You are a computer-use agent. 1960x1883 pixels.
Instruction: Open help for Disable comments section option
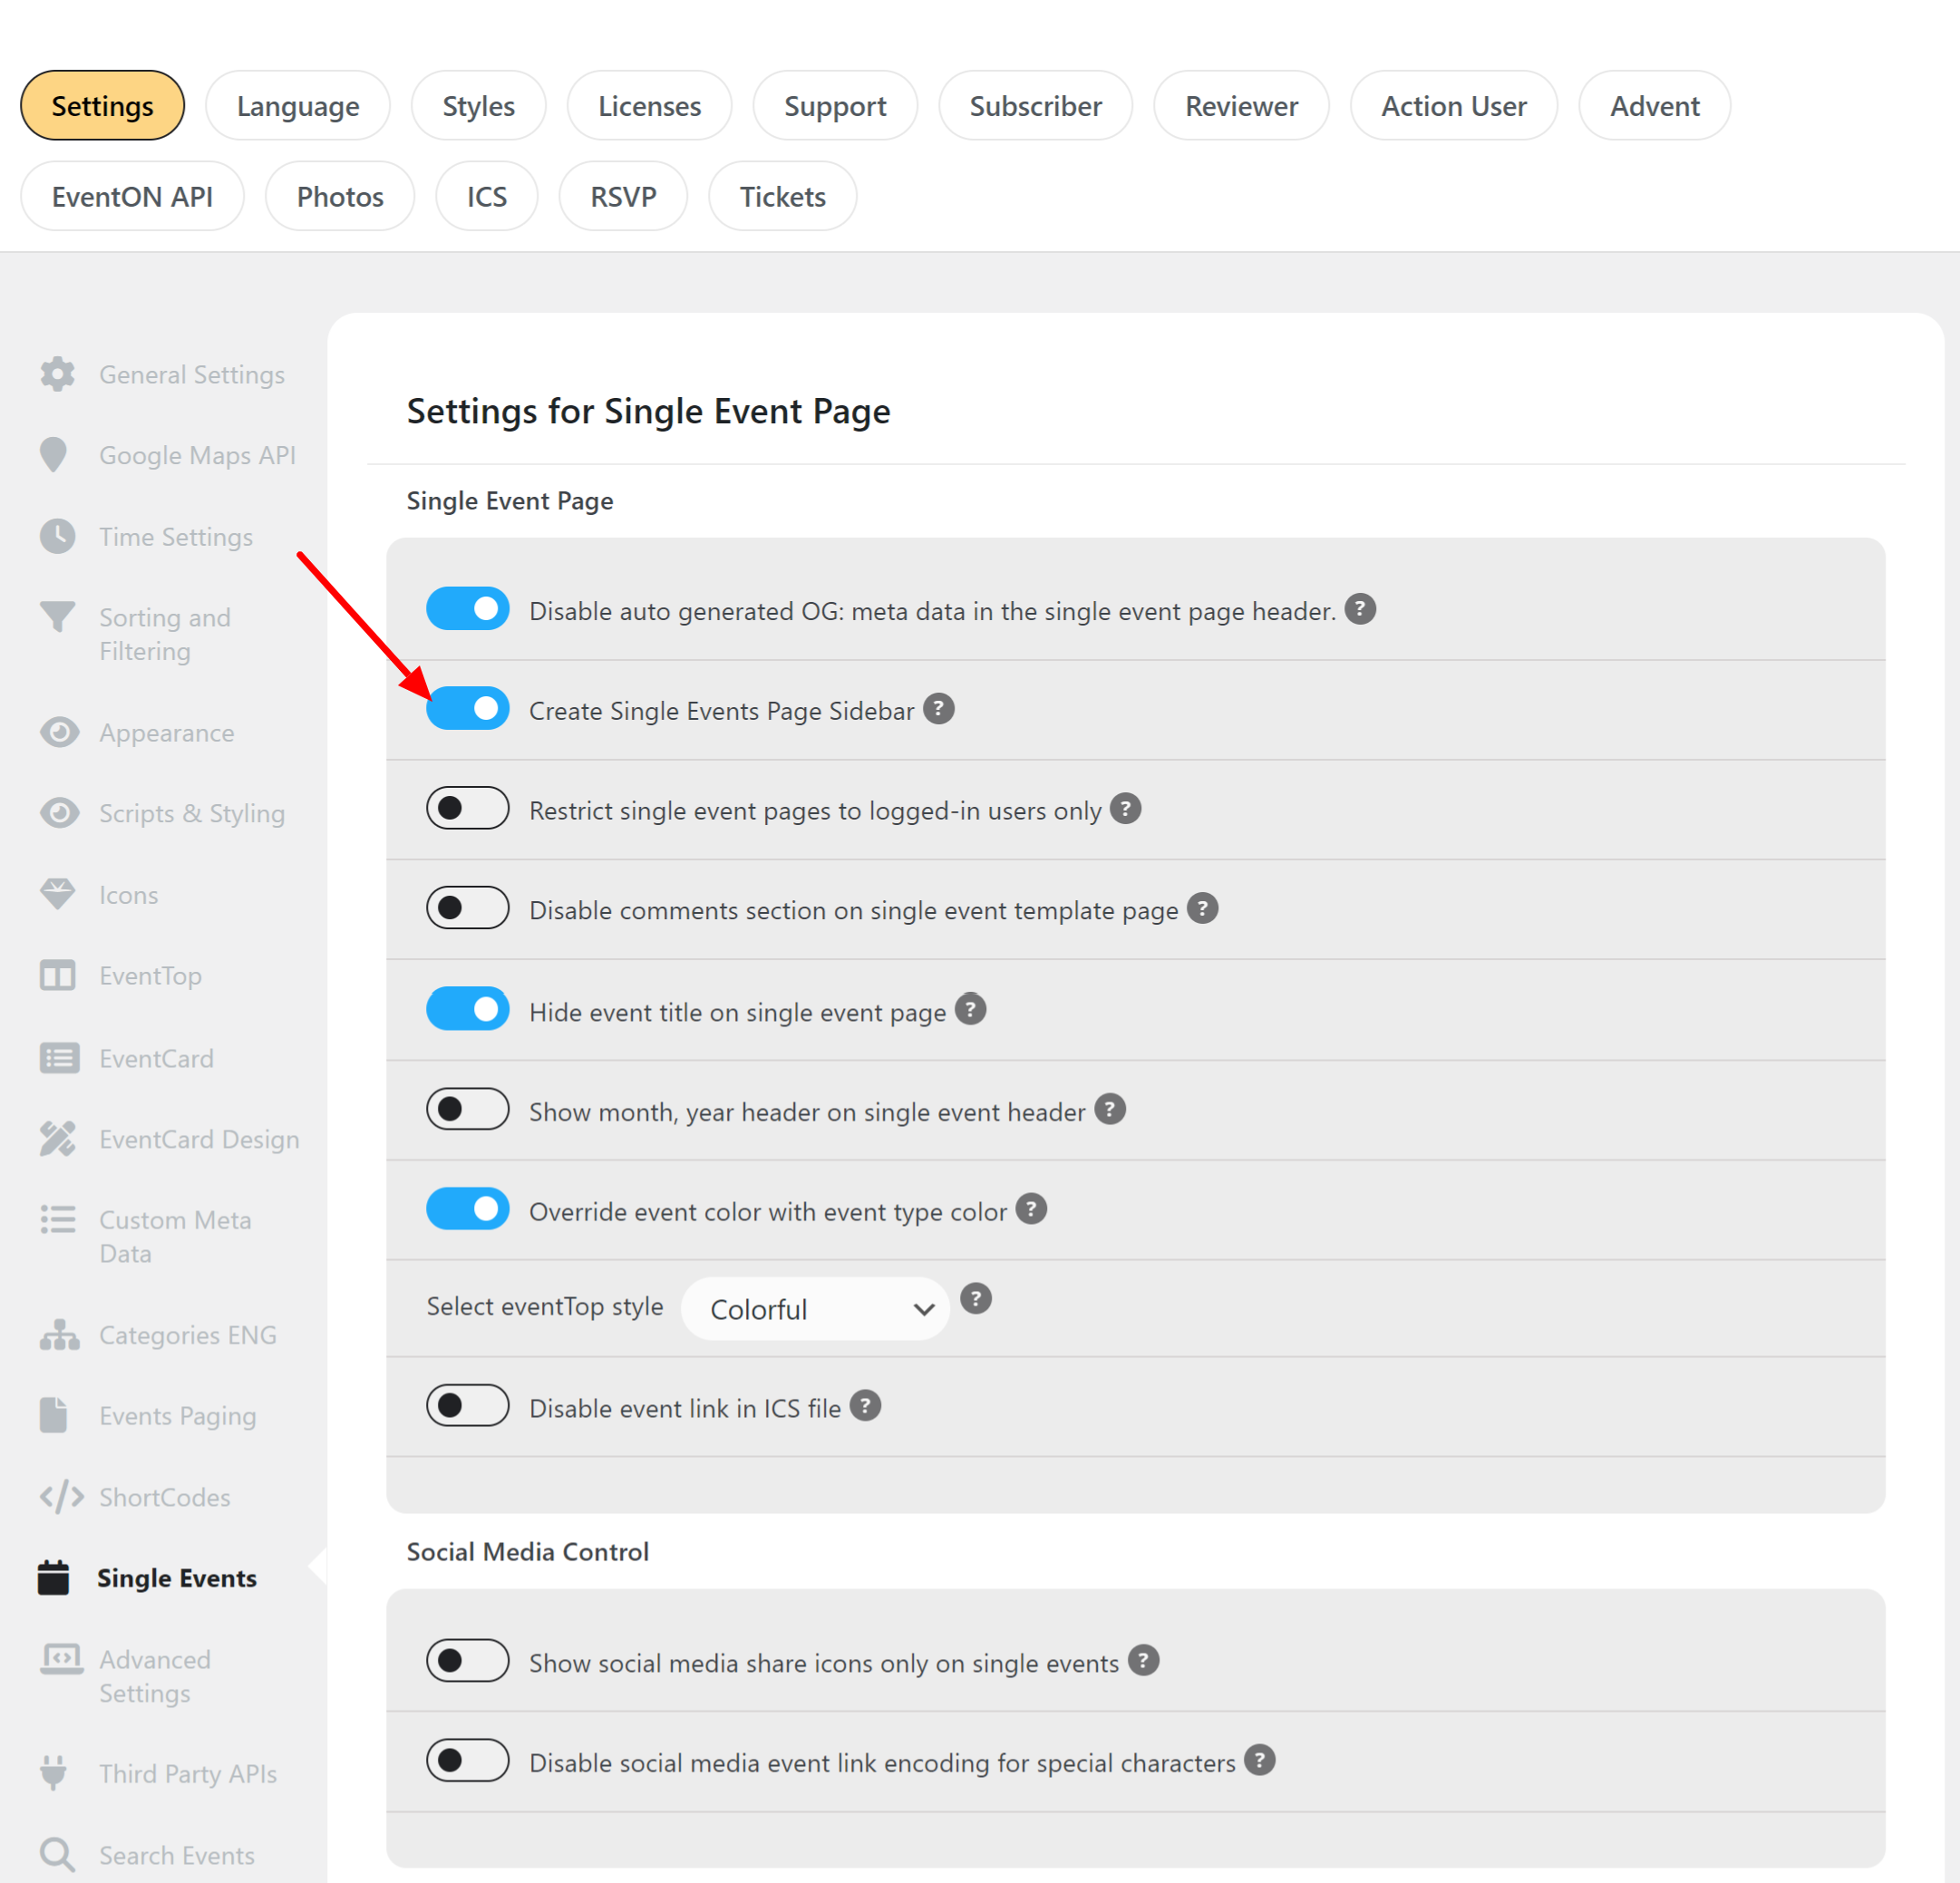click(x=1202, y=908)
